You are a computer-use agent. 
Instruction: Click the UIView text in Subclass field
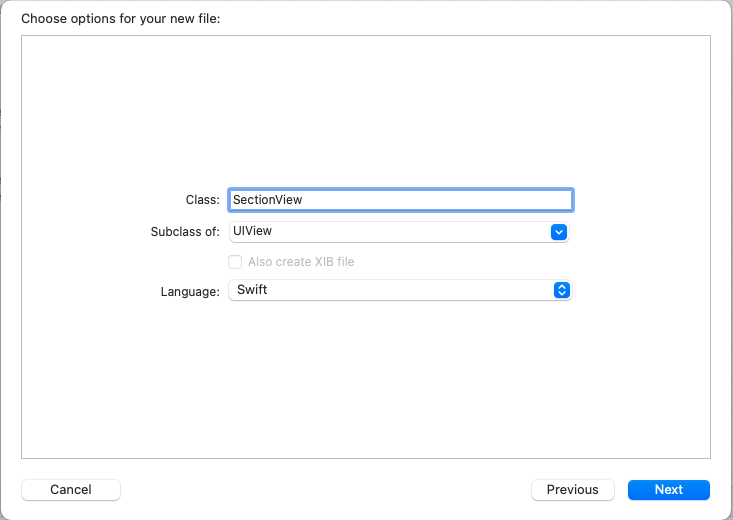(x=252, y=231)
